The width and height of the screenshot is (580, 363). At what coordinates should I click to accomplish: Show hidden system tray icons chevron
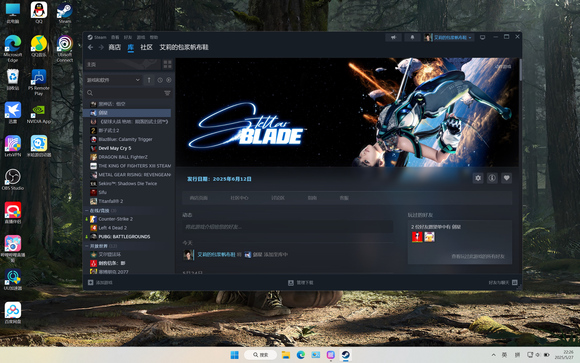point(493,355)
